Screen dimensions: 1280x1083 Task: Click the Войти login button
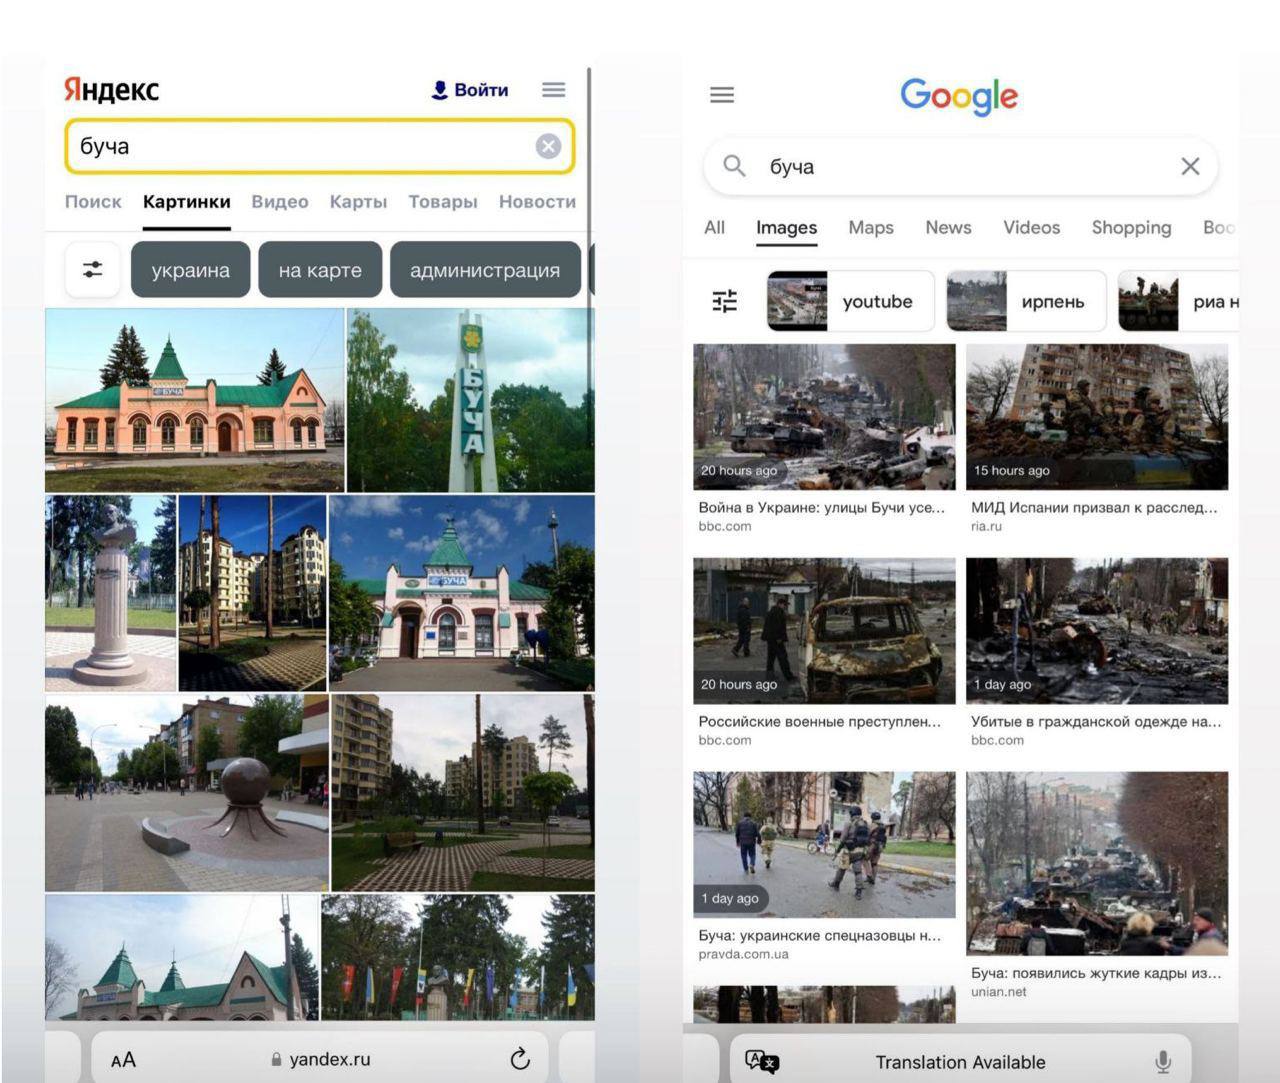470,90
